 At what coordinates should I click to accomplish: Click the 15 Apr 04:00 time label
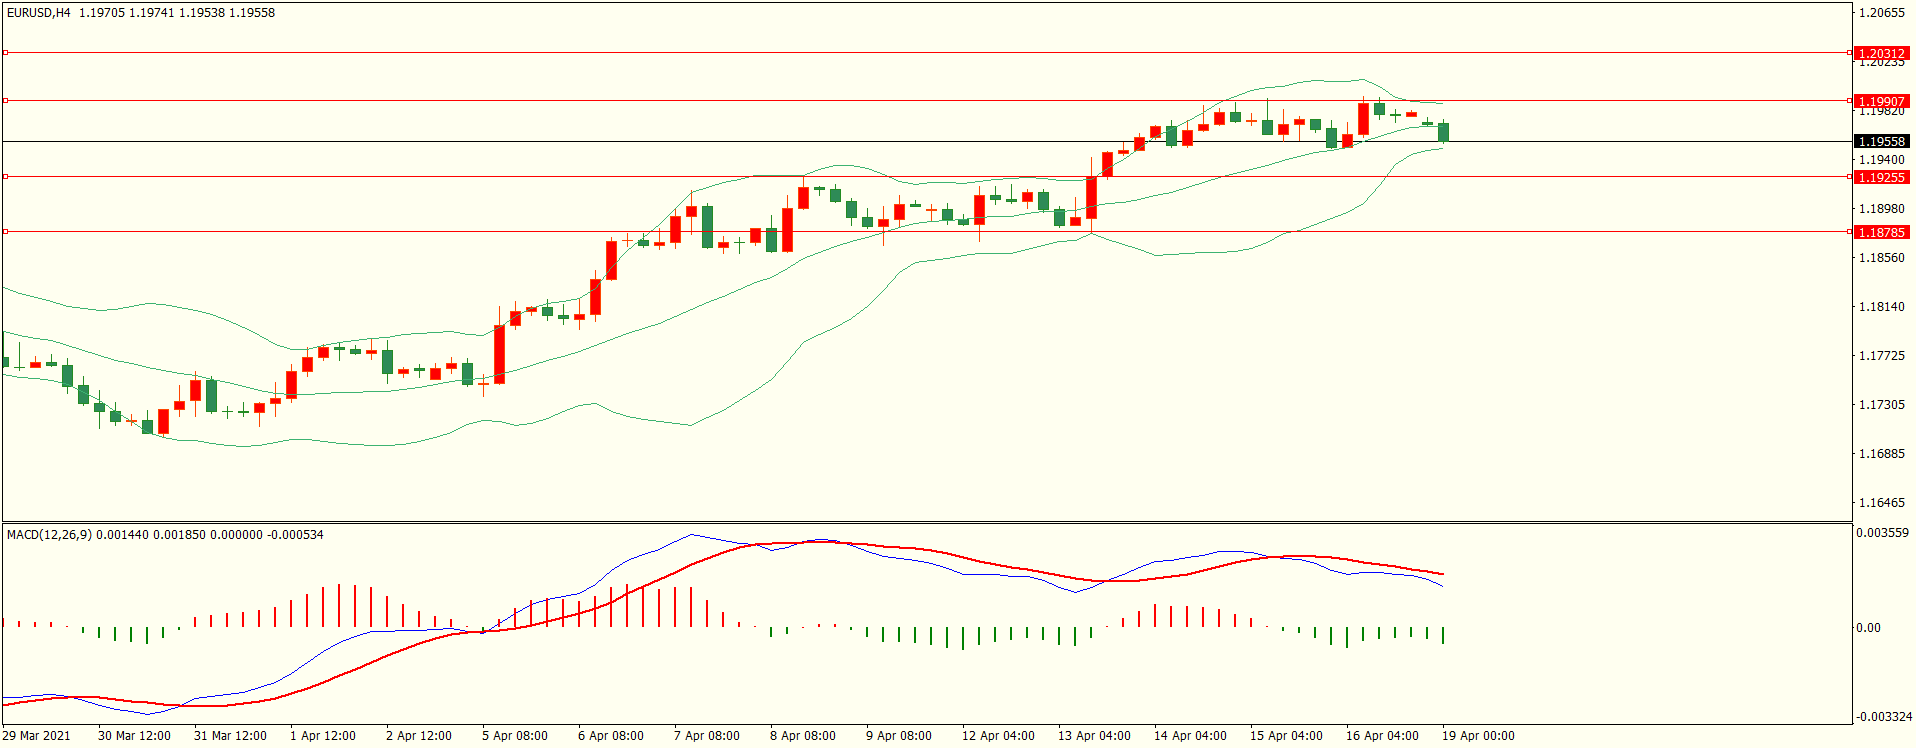click(1286, 736)
